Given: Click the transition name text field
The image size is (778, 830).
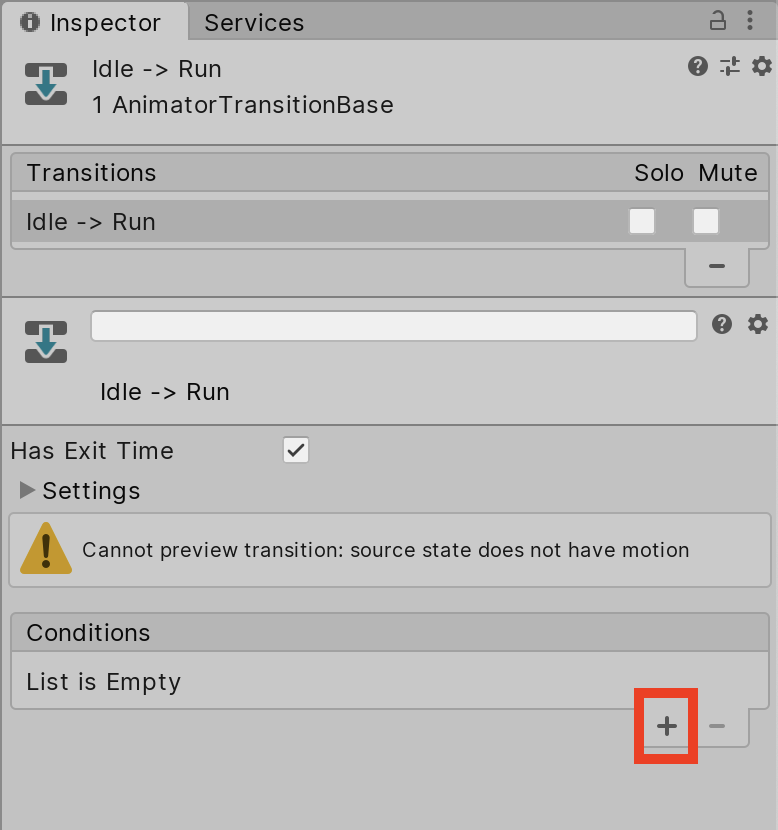Looking at the screenshot, I should coord(393,326).
